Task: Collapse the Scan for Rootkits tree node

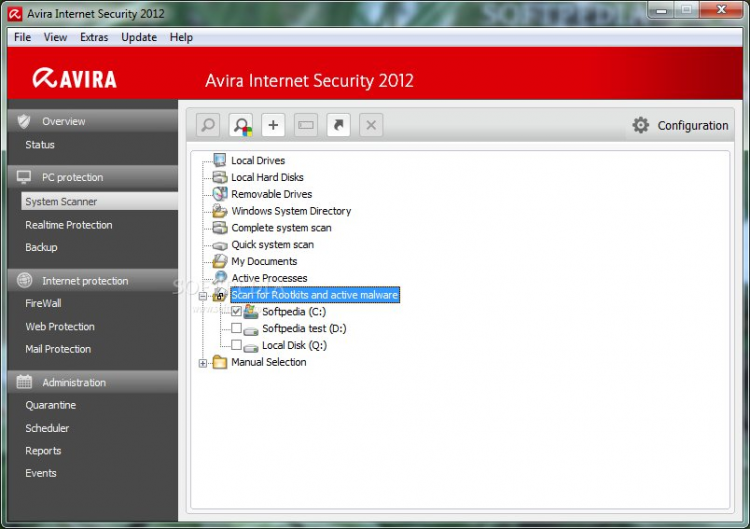Action: 203,296
